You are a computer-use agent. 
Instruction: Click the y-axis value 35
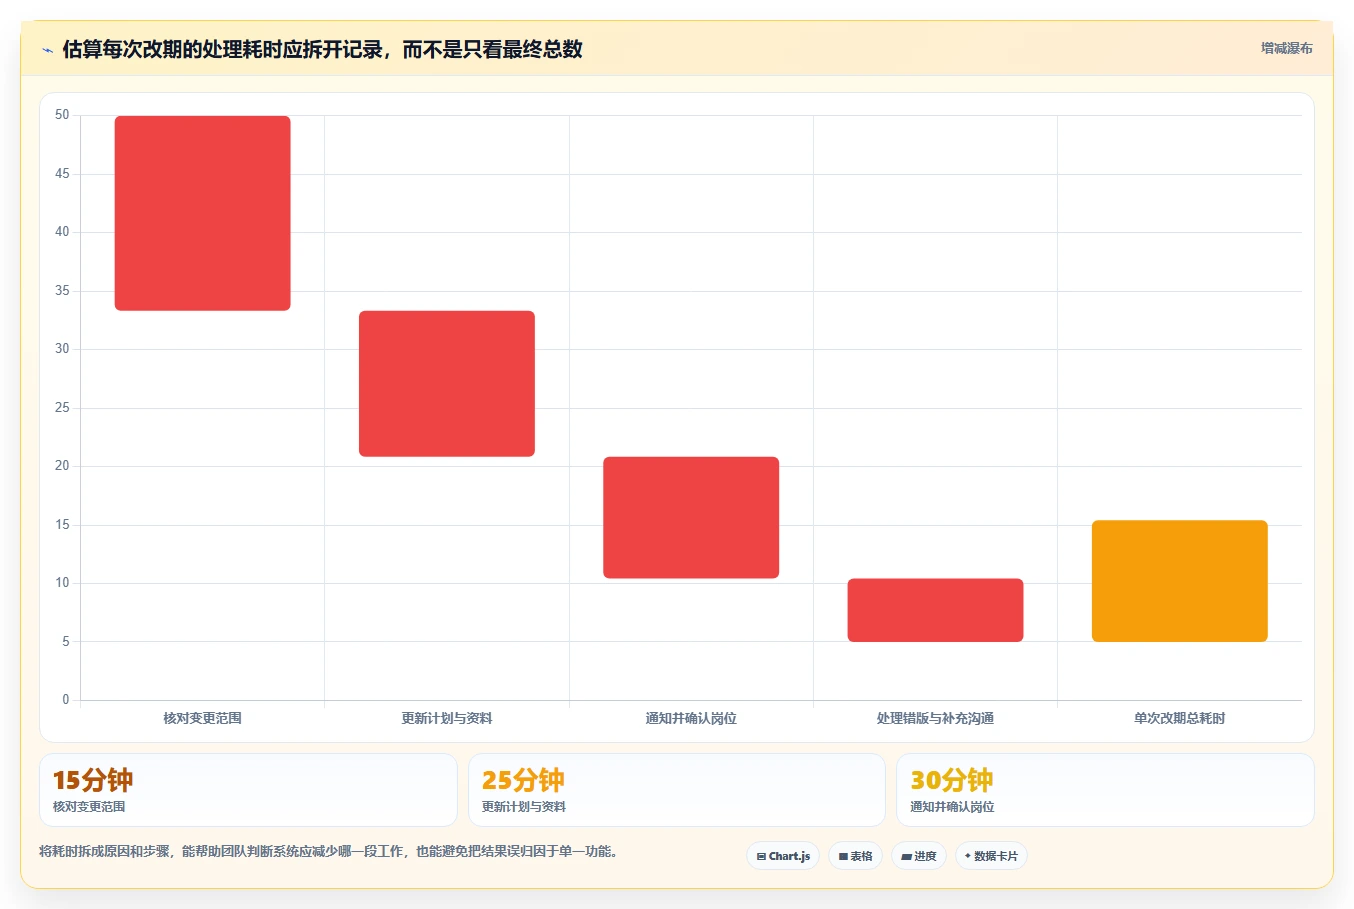62,291
